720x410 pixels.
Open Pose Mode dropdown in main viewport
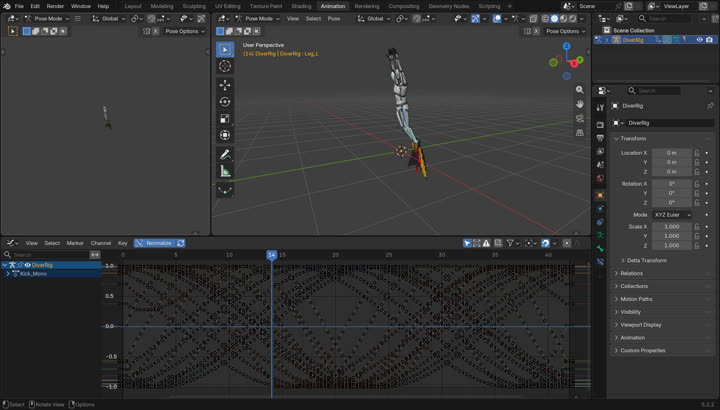(x=257, y=19)
